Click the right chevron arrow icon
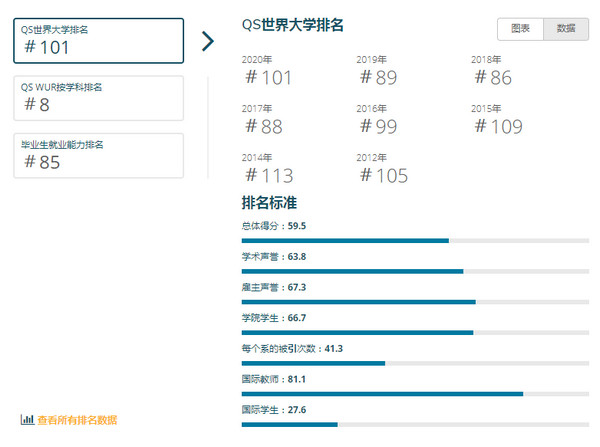The height and width of the screenshot is (447, 600). (x=208, y=41)
